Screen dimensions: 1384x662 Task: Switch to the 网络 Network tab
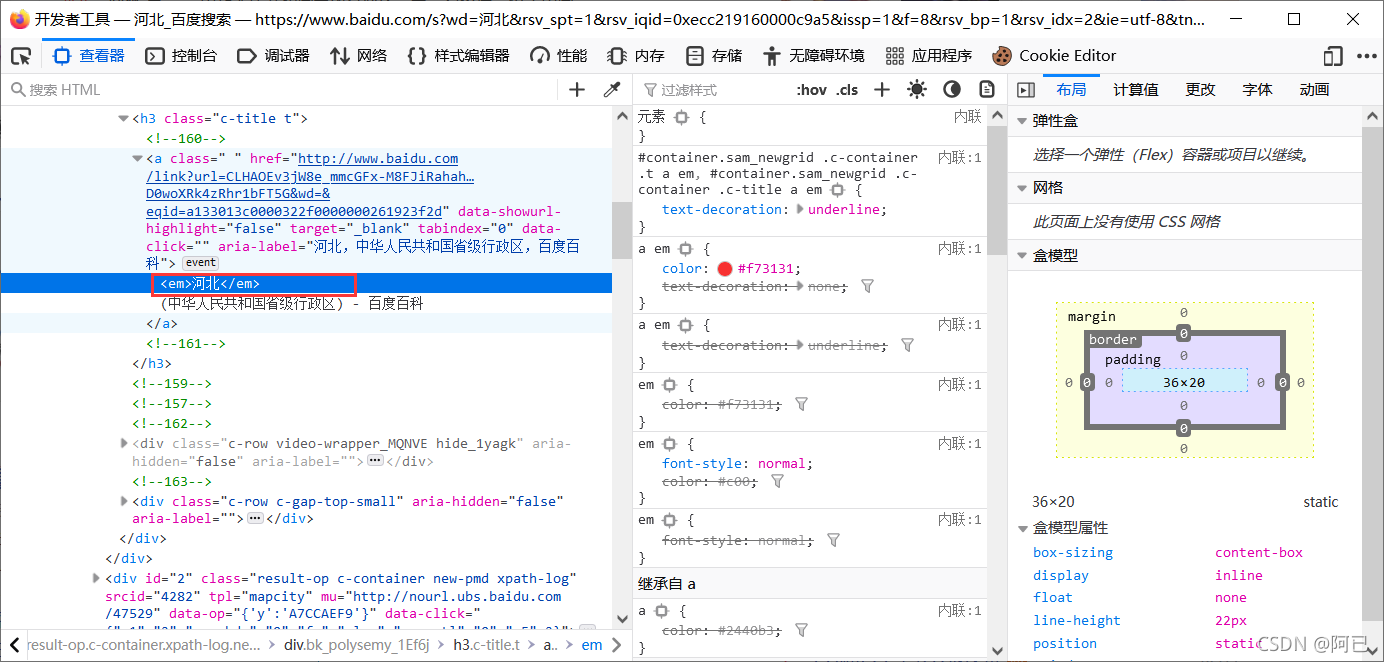pyautogui.click(x=359, y=56)
